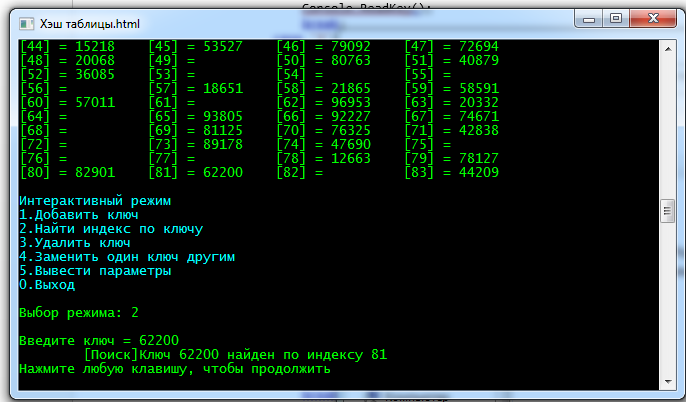
Task: Click the empty slot label '[61] ='
Action: tap(172, 102)
